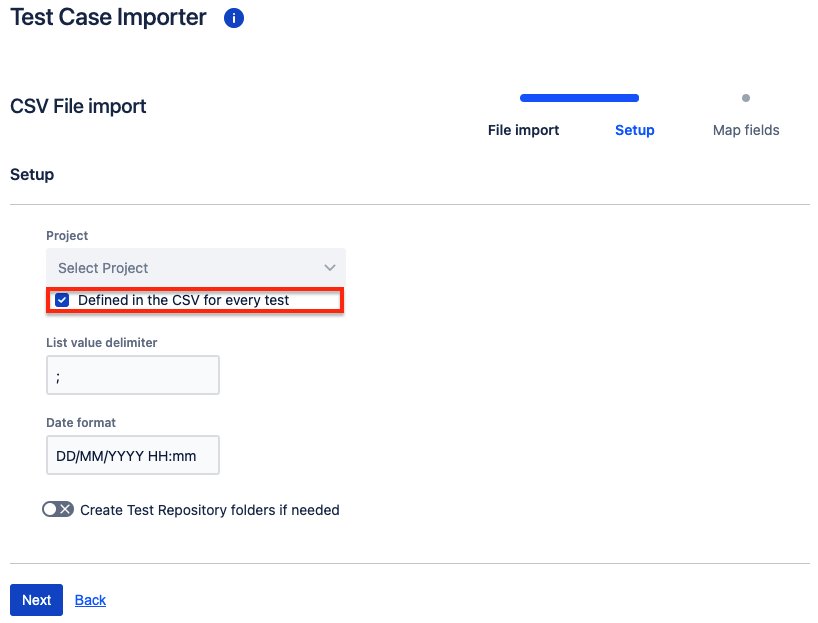Click the Test Case Importer title
The image size is (818, 623).
pos(109,17)
